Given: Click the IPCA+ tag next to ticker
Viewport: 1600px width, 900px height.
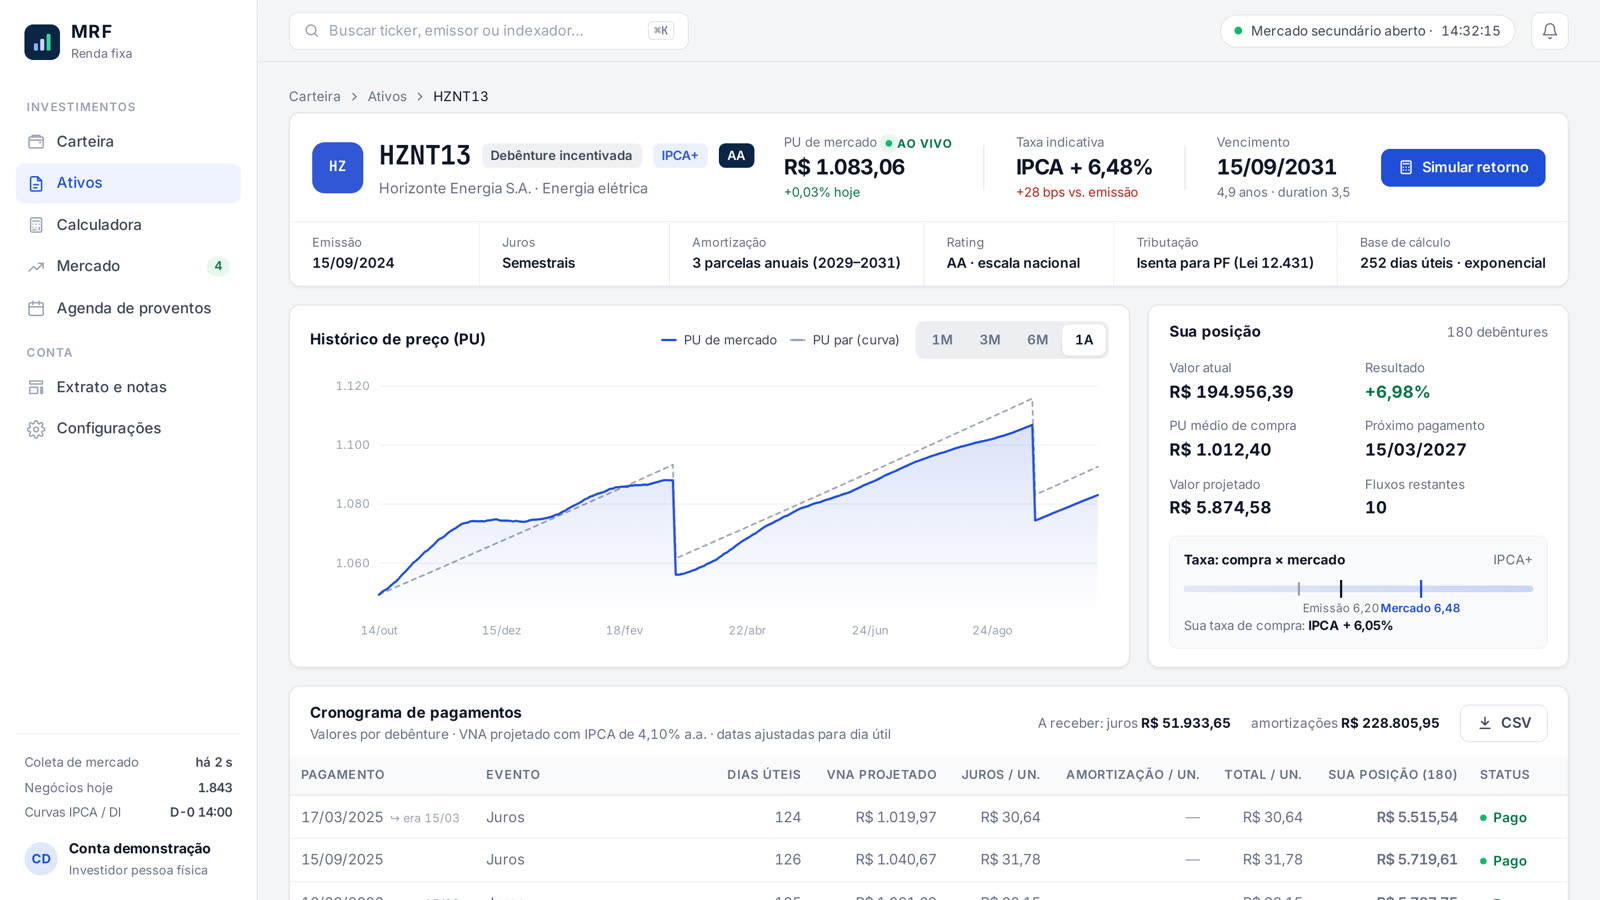Looking at the screenshot, I should [x=680, y=156].
